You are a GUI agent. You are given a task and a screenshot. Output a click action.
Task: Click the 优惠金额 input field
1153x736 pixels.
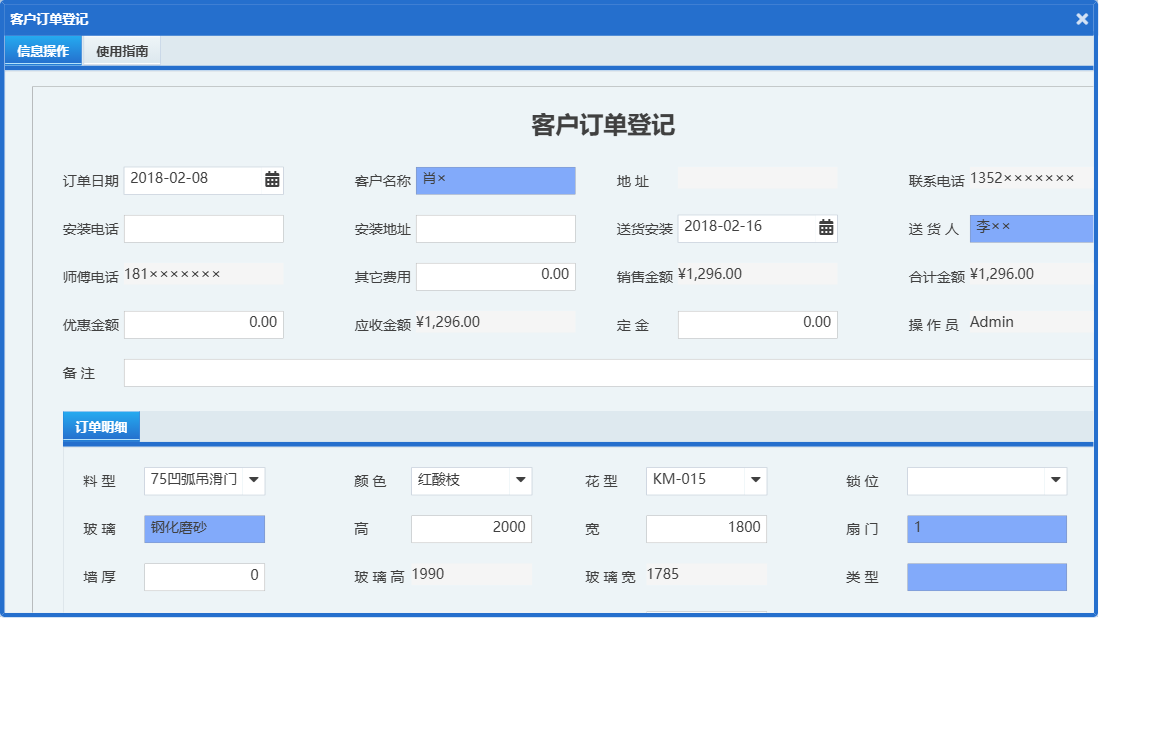click(204, 324)
